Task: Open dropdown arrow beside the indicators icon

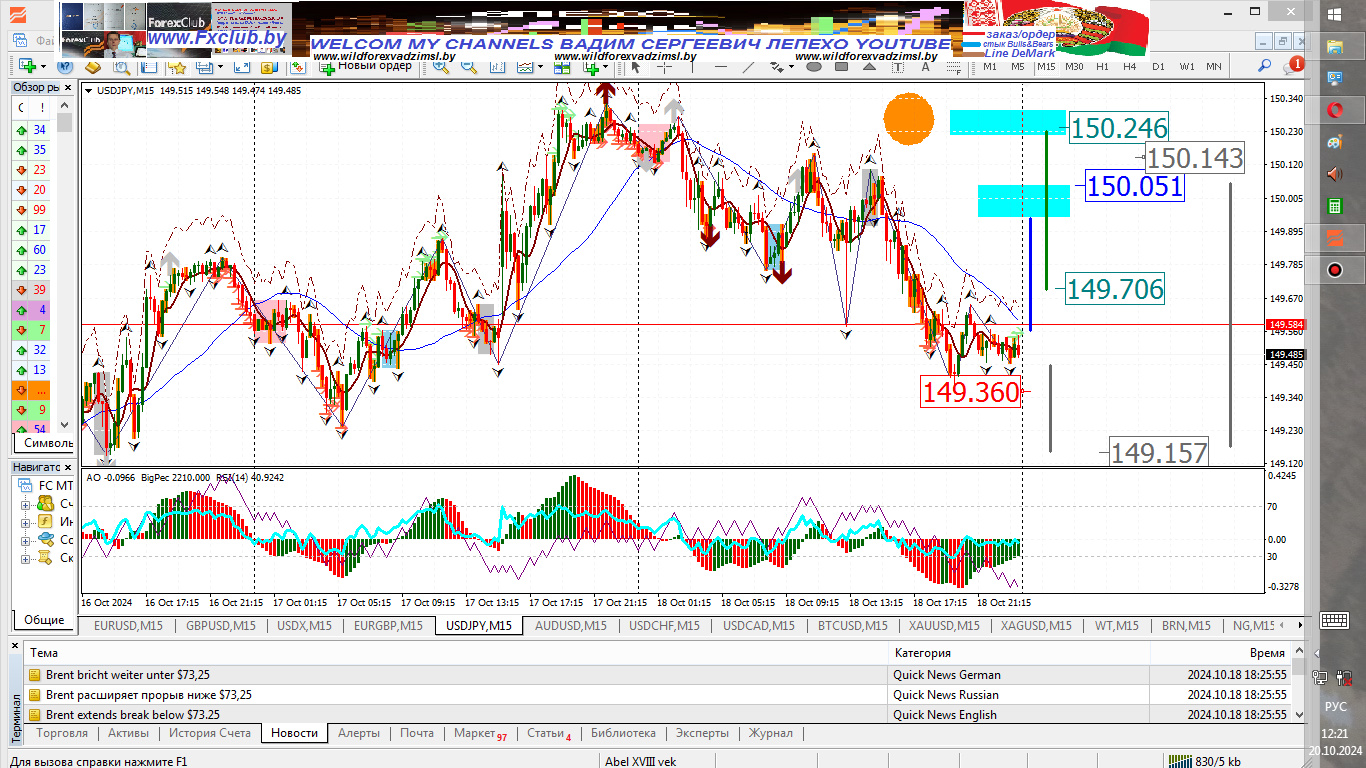Action: pos(540,67)
